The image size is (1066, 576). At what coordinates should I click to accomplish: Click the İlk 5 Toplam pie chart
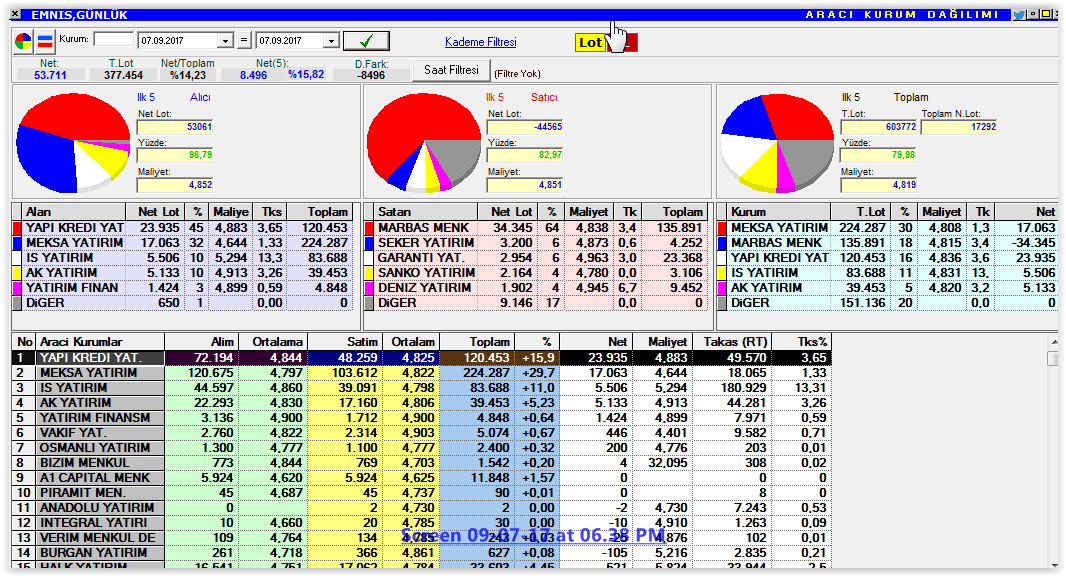point(777,143)
